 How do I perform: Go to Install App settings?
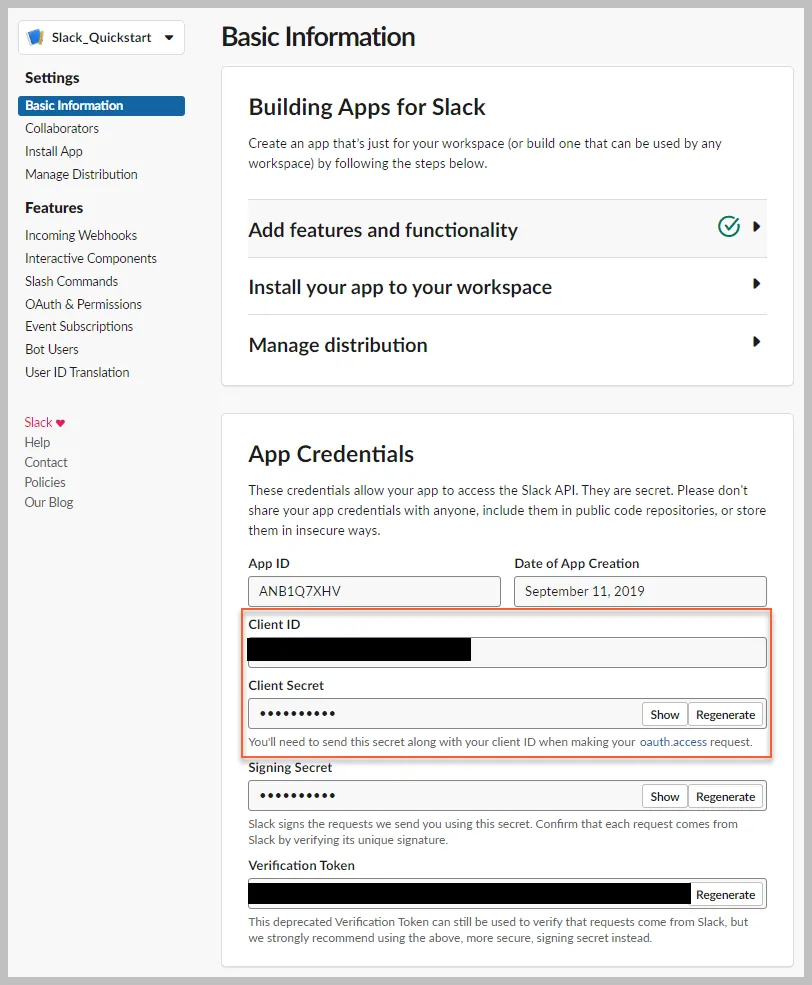point(54,151)
